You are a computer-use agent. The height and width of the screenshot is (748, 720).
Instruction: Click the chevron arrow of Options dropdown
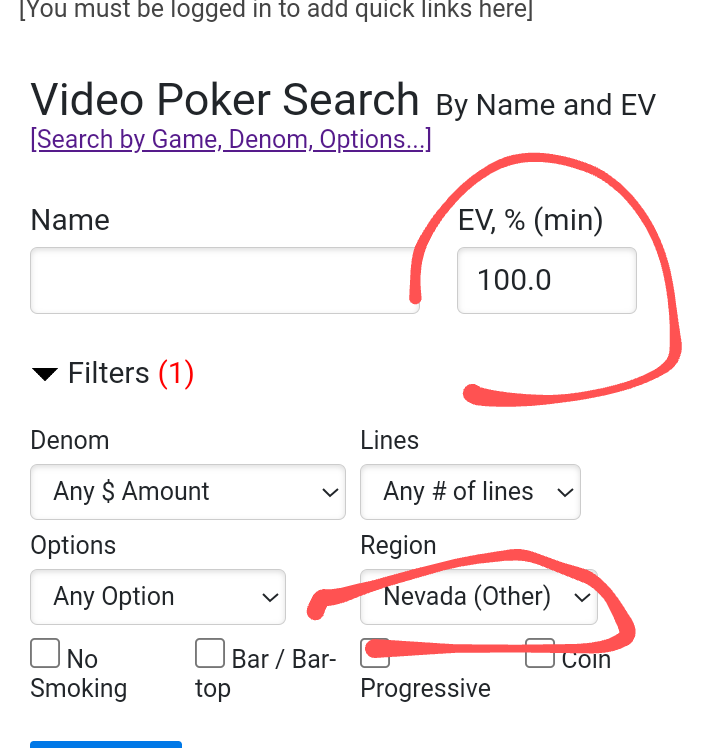269,597
